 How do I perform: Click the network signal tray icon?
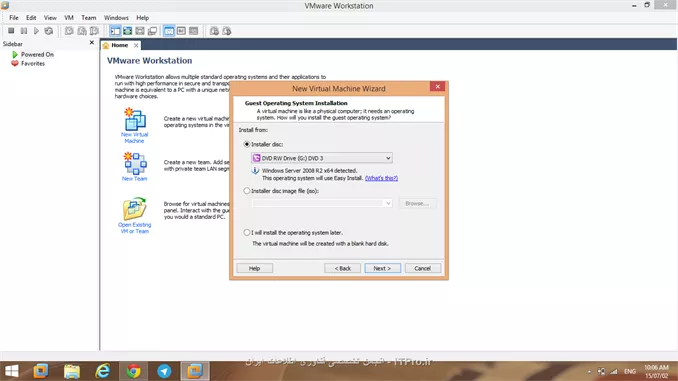[x=614, y=371]
